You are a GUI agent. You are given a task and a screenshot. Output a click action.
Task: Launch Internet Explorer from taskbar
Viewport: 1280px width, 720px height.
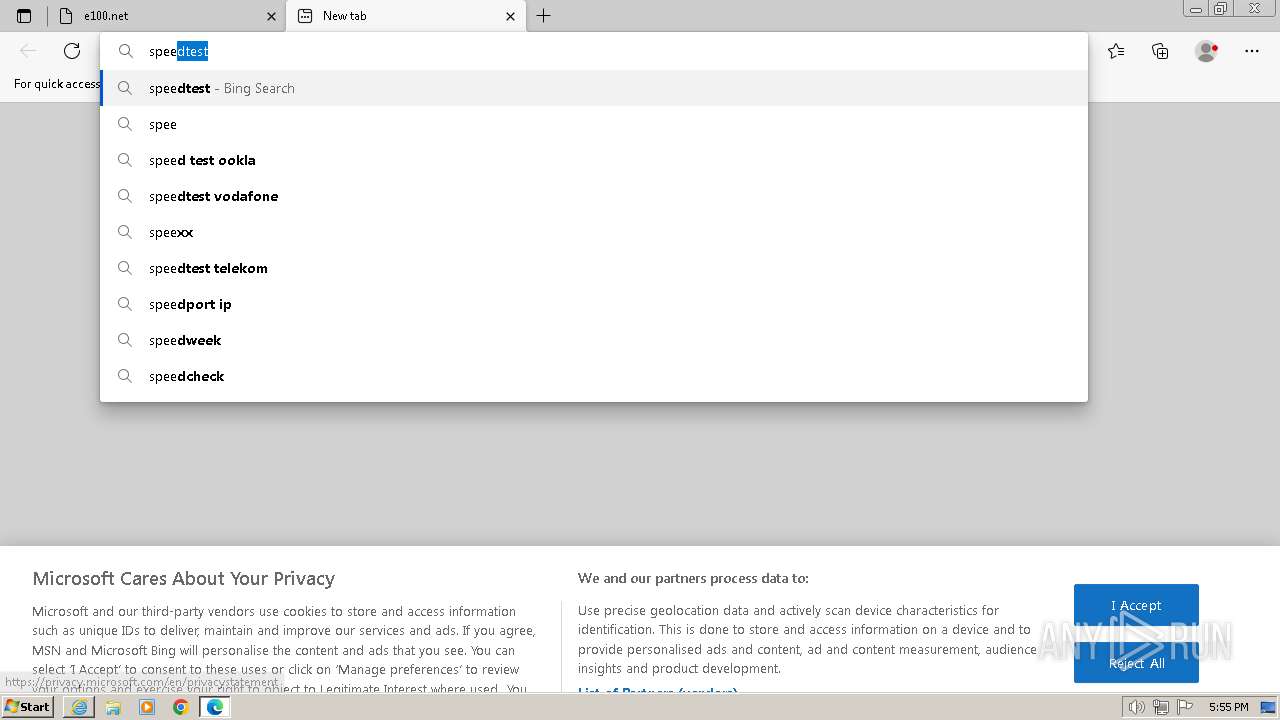[79, 707]
